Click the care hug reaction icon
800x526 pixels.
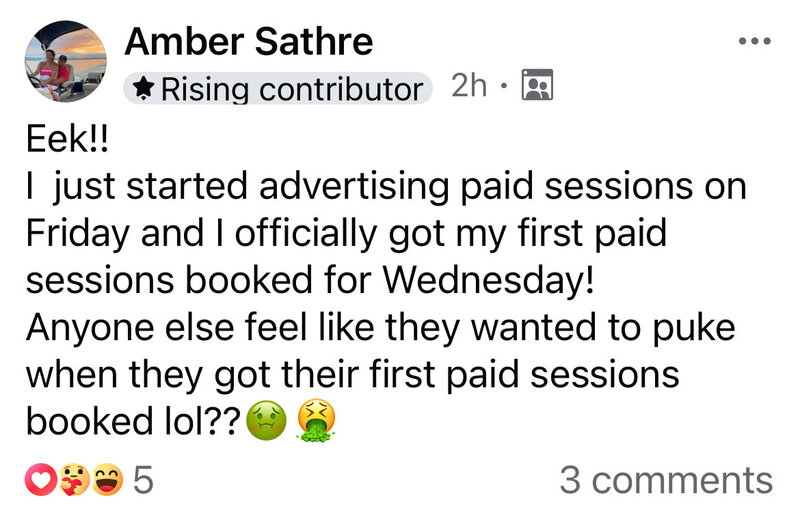(73, 481)
